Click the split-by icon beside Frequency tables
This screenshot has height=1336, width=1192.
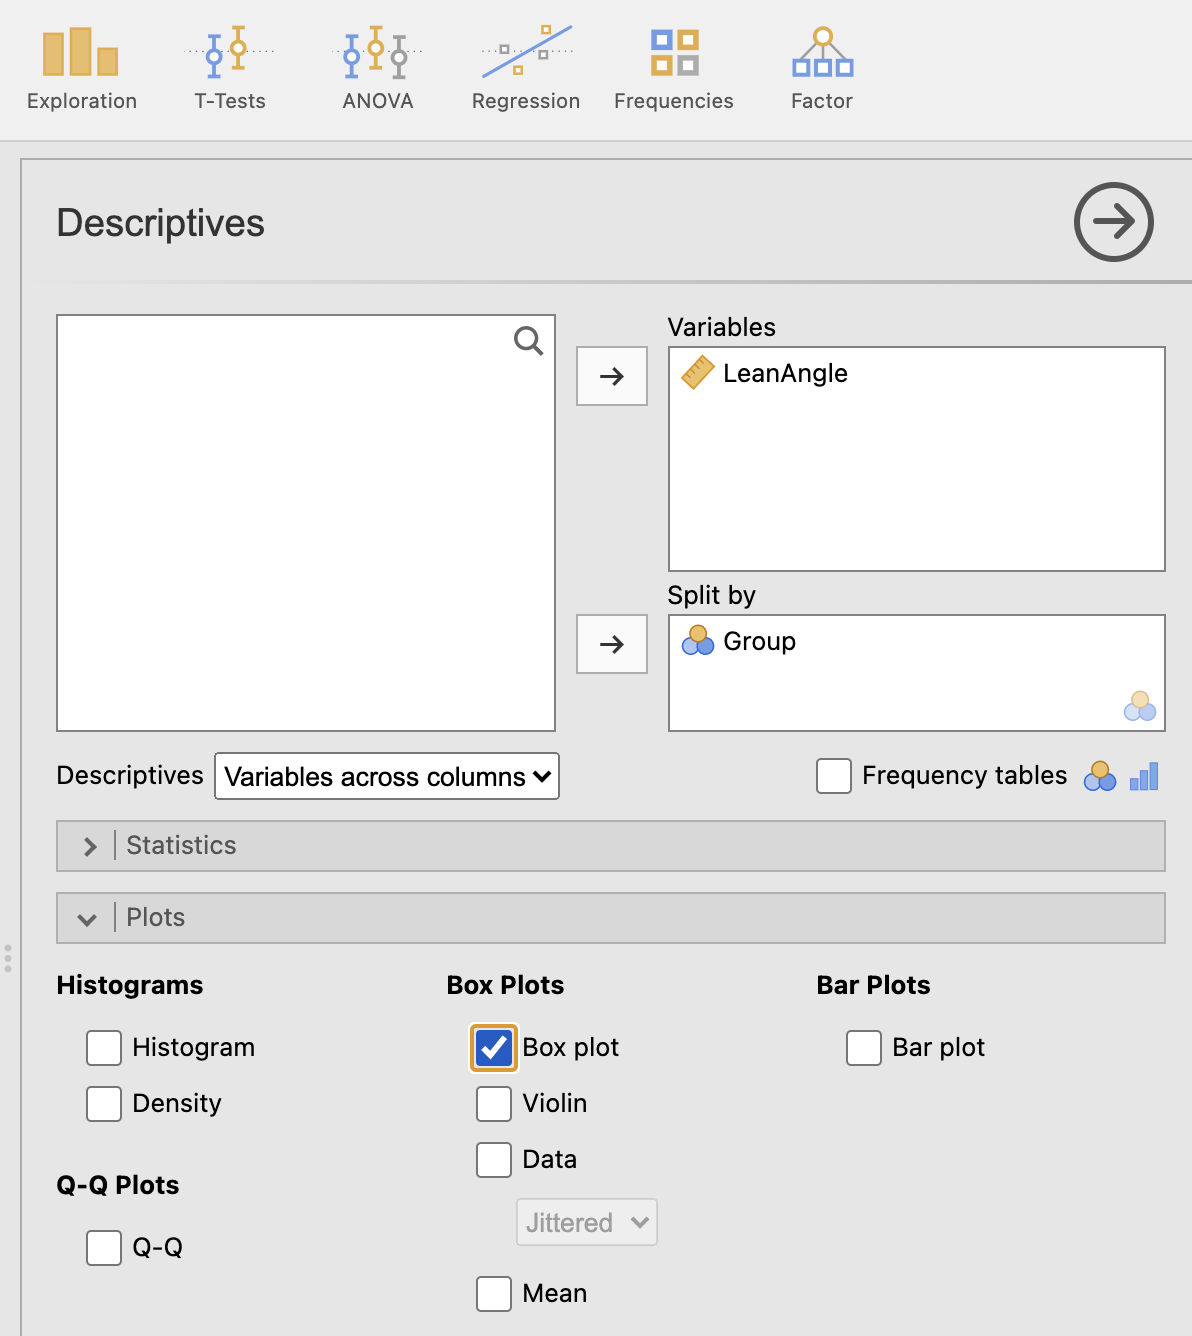(x=1100, y=776)
